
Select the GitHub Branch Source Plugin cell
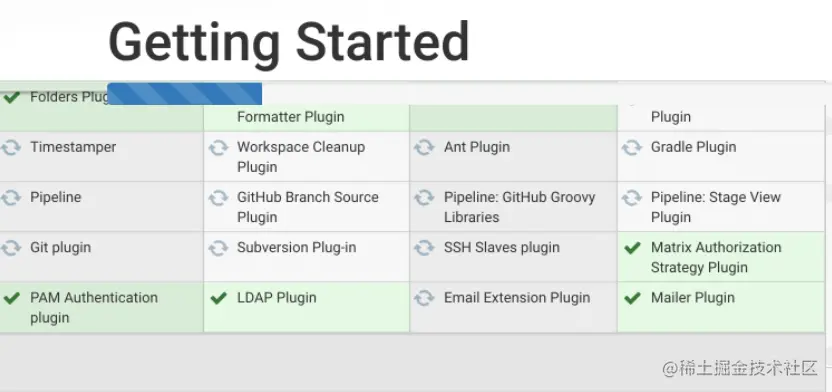pyautogui.click(x=307, y=207)
